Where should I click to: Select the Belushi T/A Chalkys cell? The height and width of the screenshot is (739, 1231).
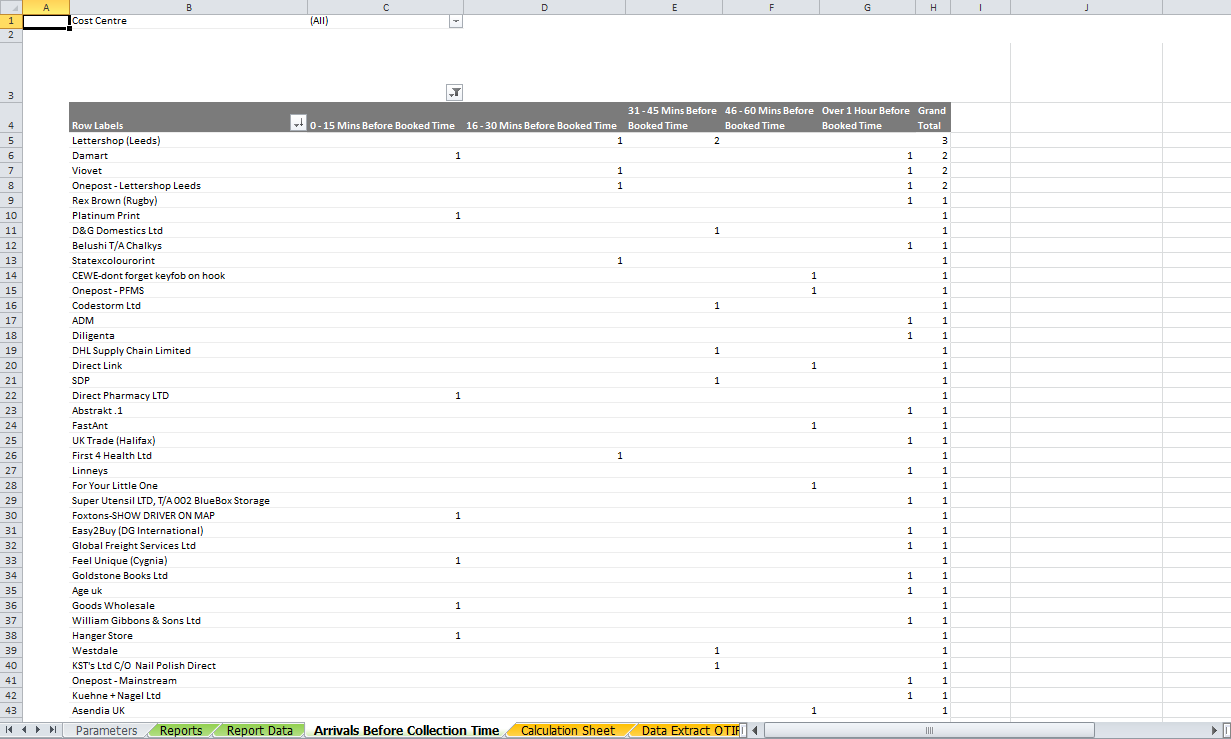(188, 246)
